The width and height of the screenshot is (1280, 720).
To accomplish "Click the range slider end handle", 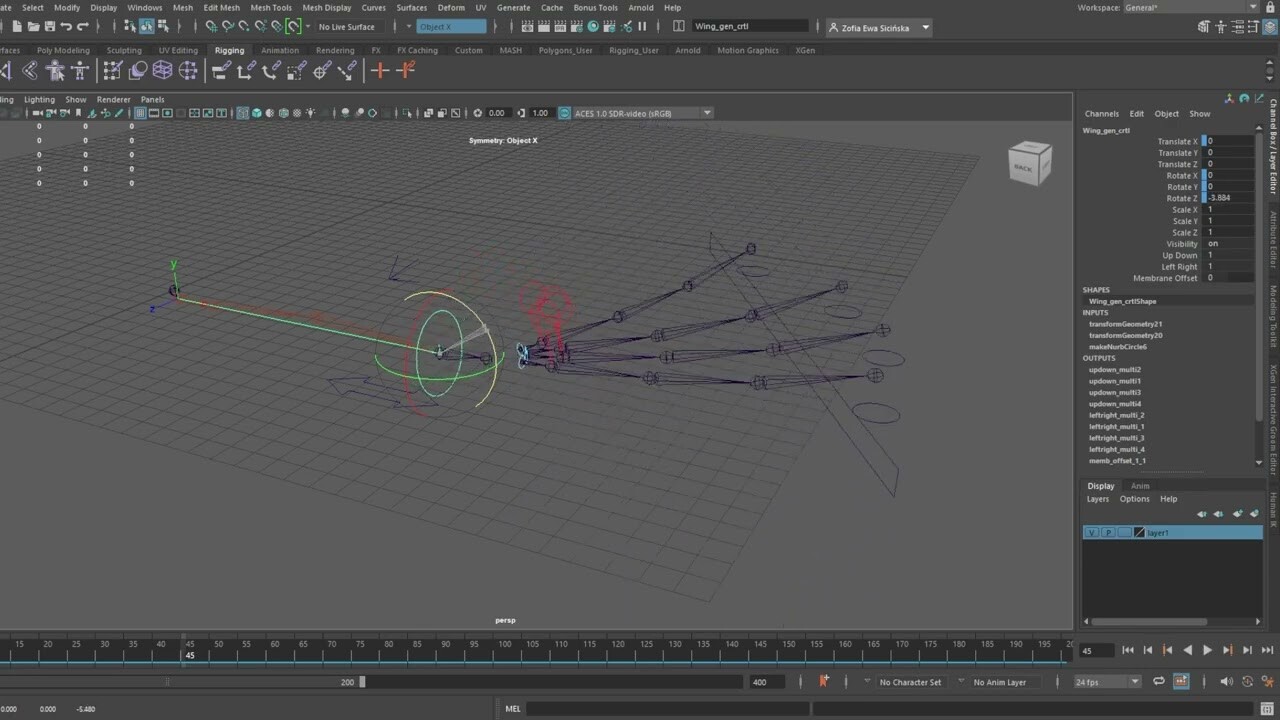I will [x=362, y=682].
